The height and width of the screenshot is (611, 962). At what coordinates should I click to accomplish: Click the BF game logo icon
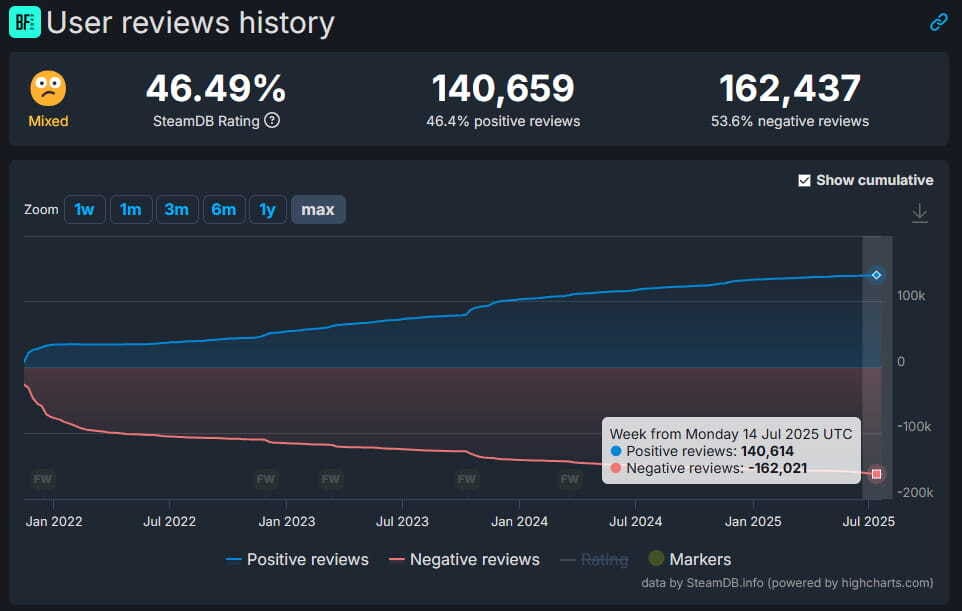[x=25, y=22]
